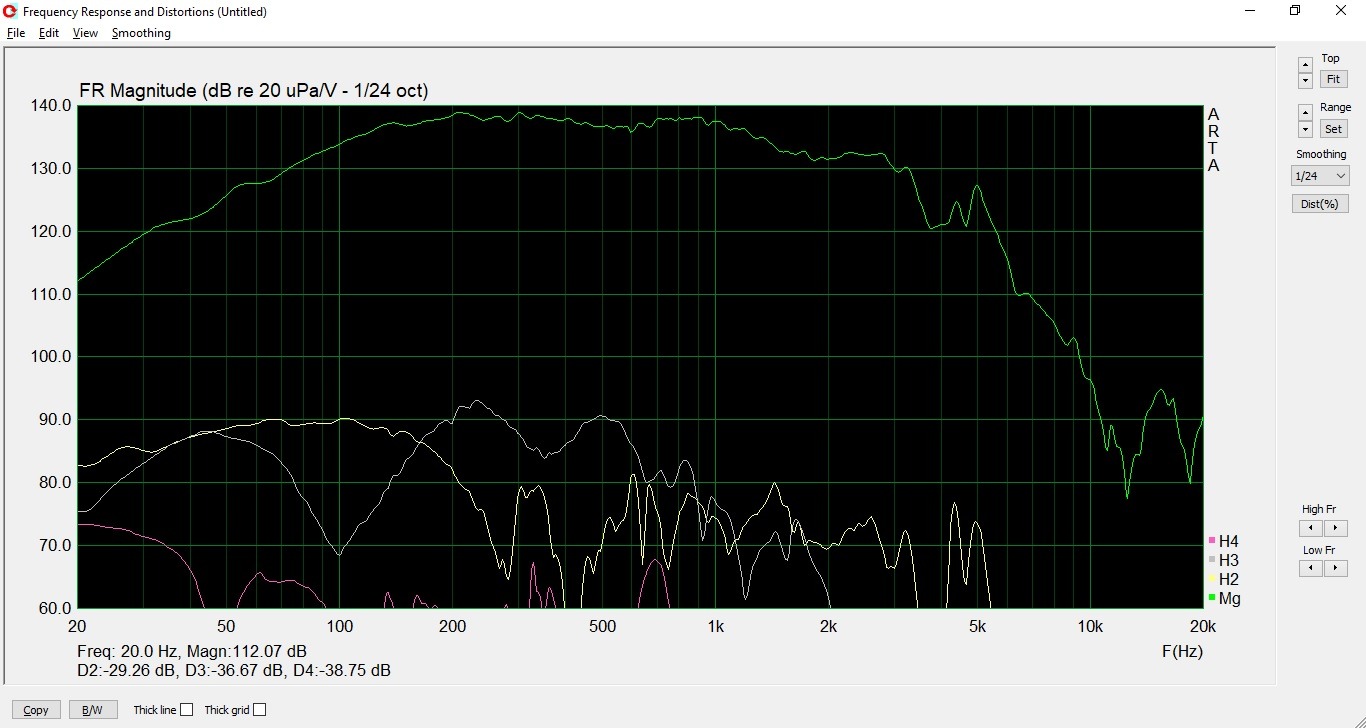Click the Set range button
This screenshot has width=1366, height=728.
(1333, 129)
